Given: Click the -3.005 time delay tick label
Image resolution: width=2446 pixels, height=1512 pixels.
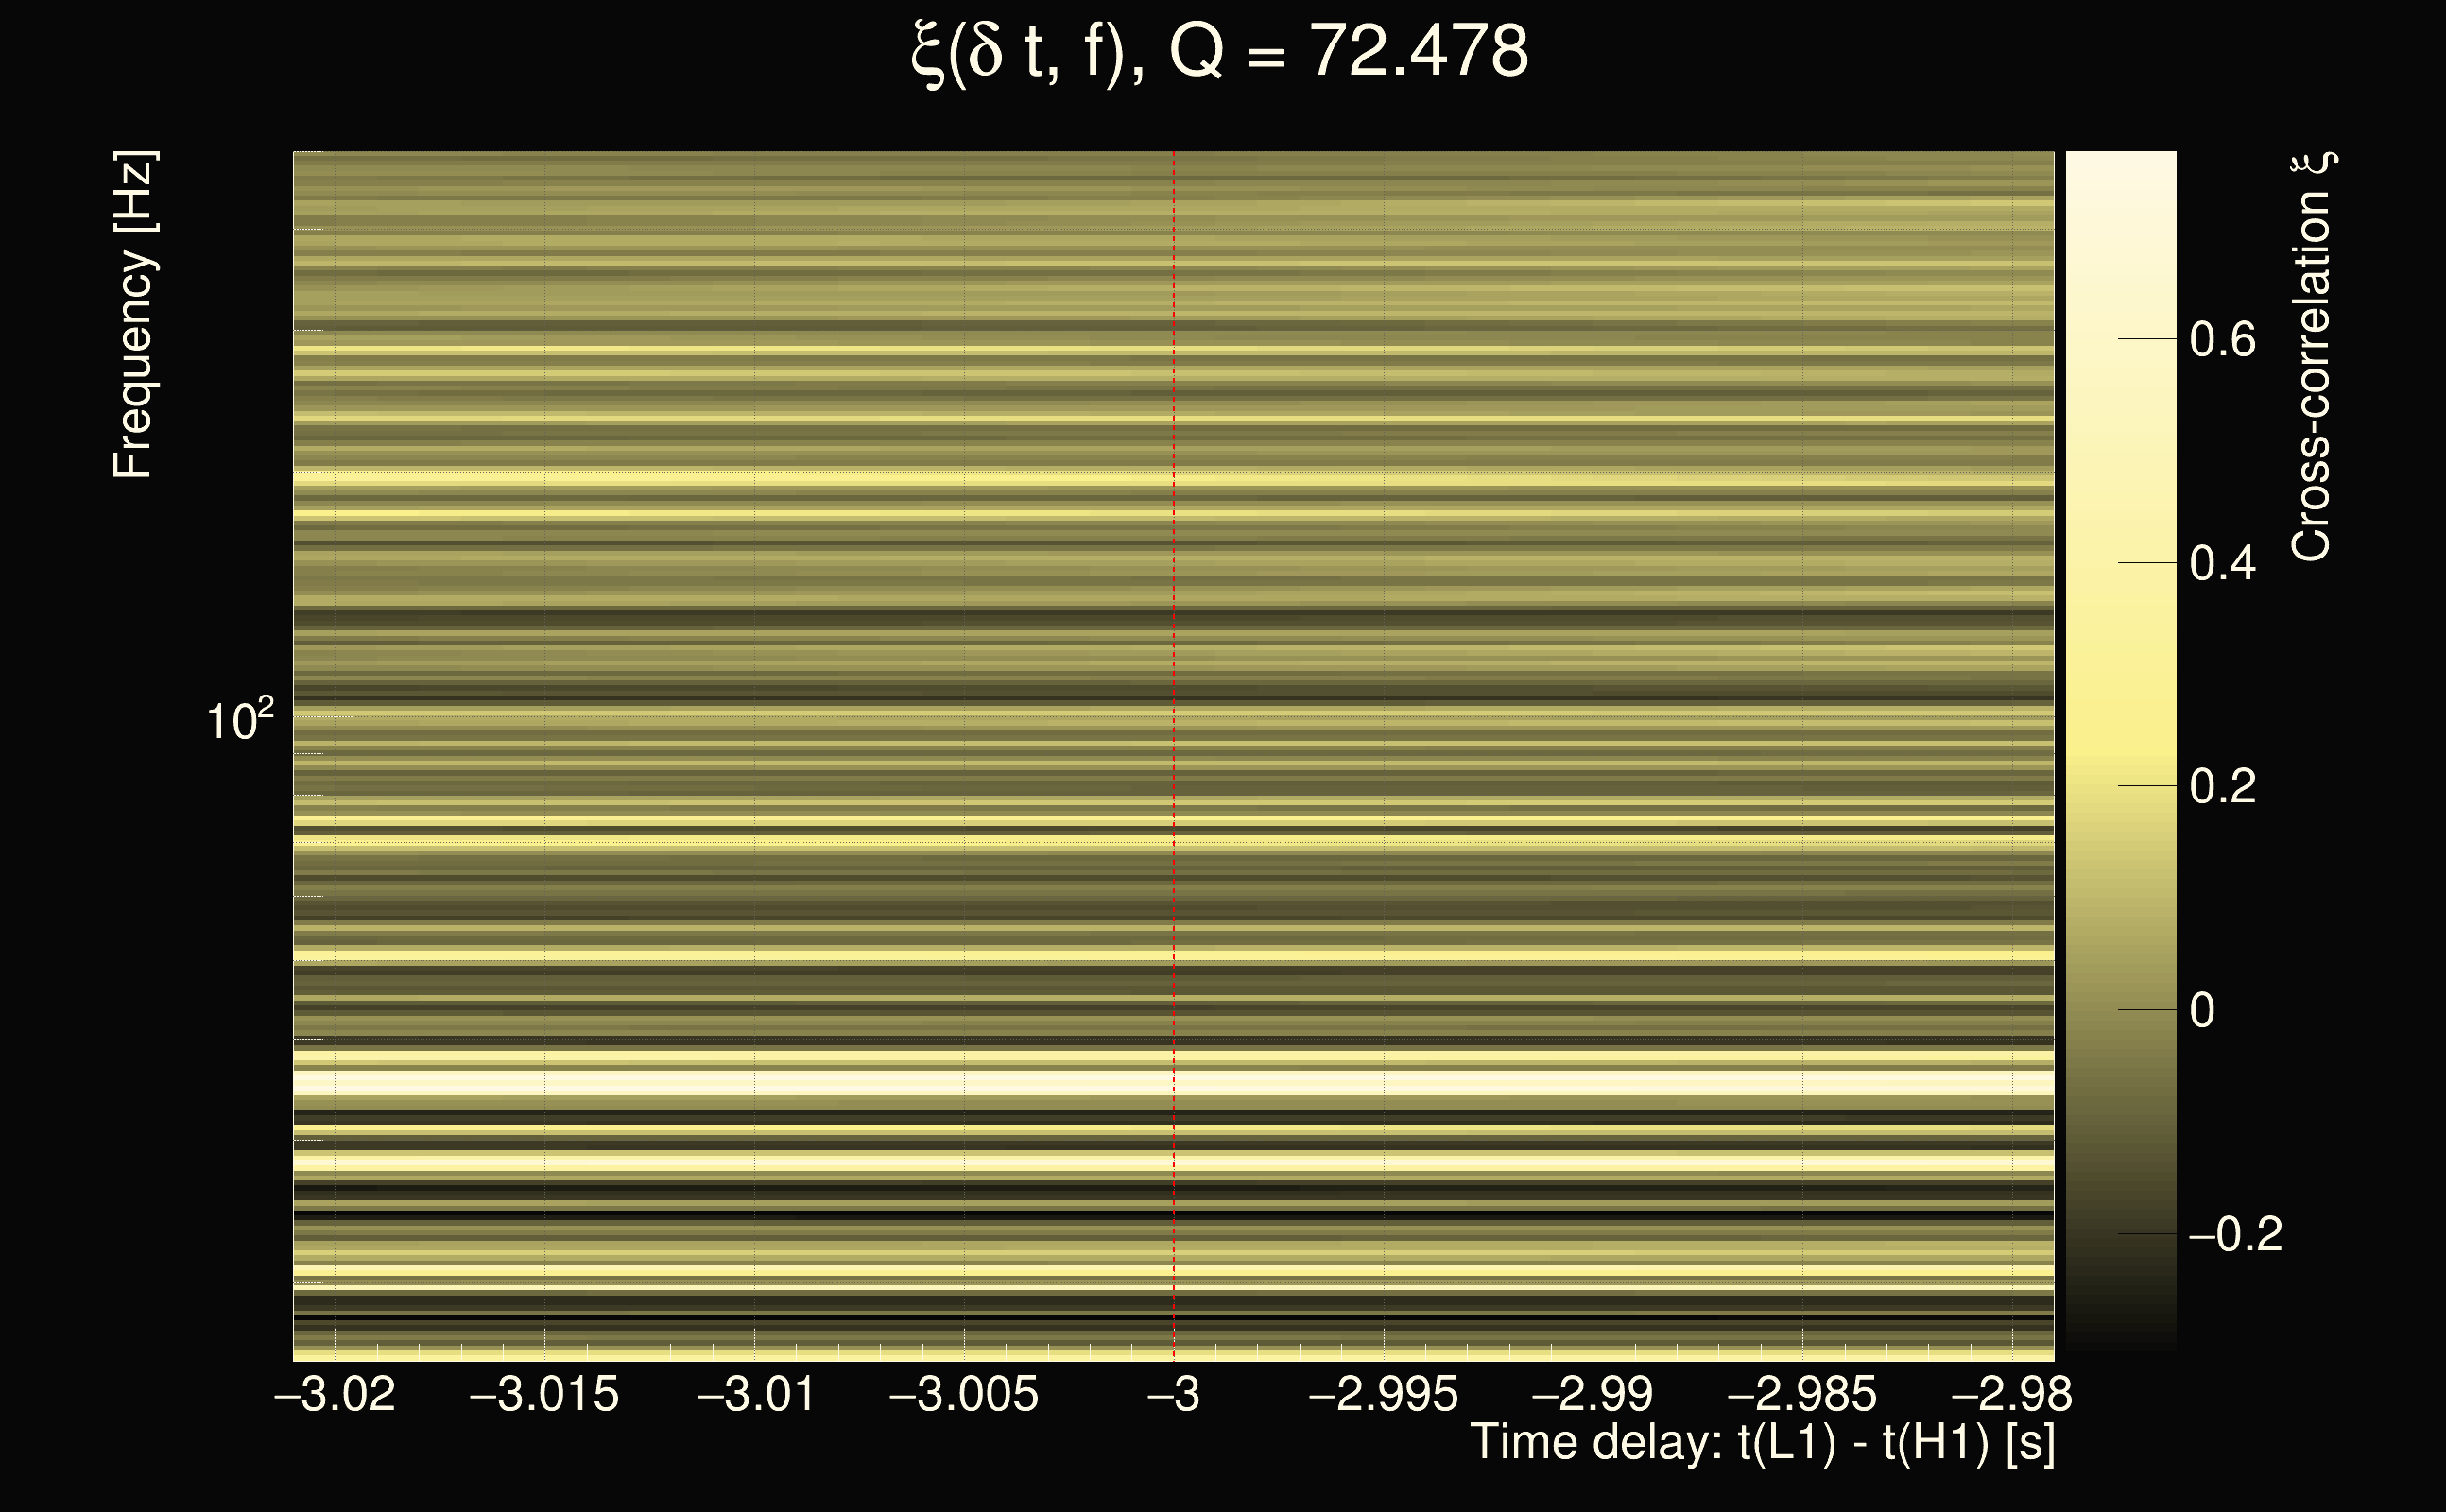Looking at the screenshot, I should (x=964, y=1394).
